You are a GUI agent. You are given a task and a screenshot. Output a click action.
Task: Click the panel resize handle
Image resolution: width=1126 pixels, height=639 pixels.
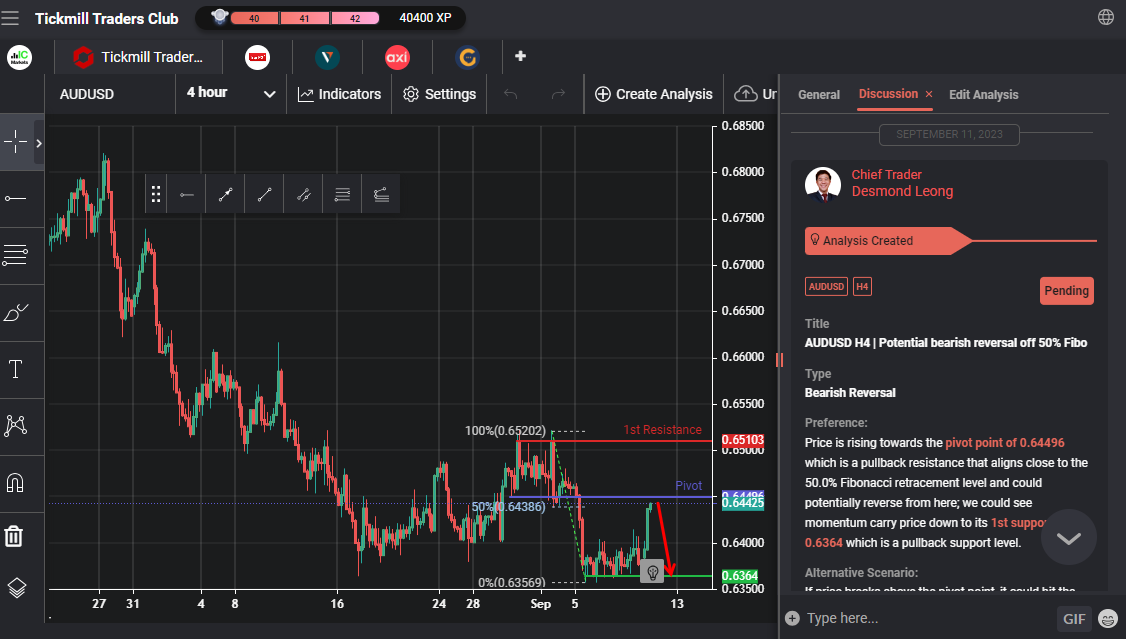tap(779, 360)
